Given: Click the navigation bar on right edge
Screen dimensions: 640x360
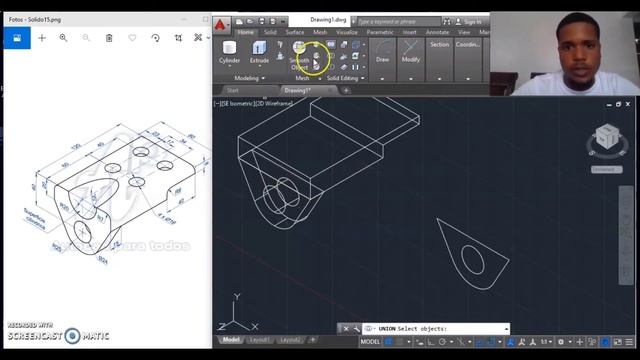Looking at the screenshot, I should pyautogui.click(x=626, y=235).
